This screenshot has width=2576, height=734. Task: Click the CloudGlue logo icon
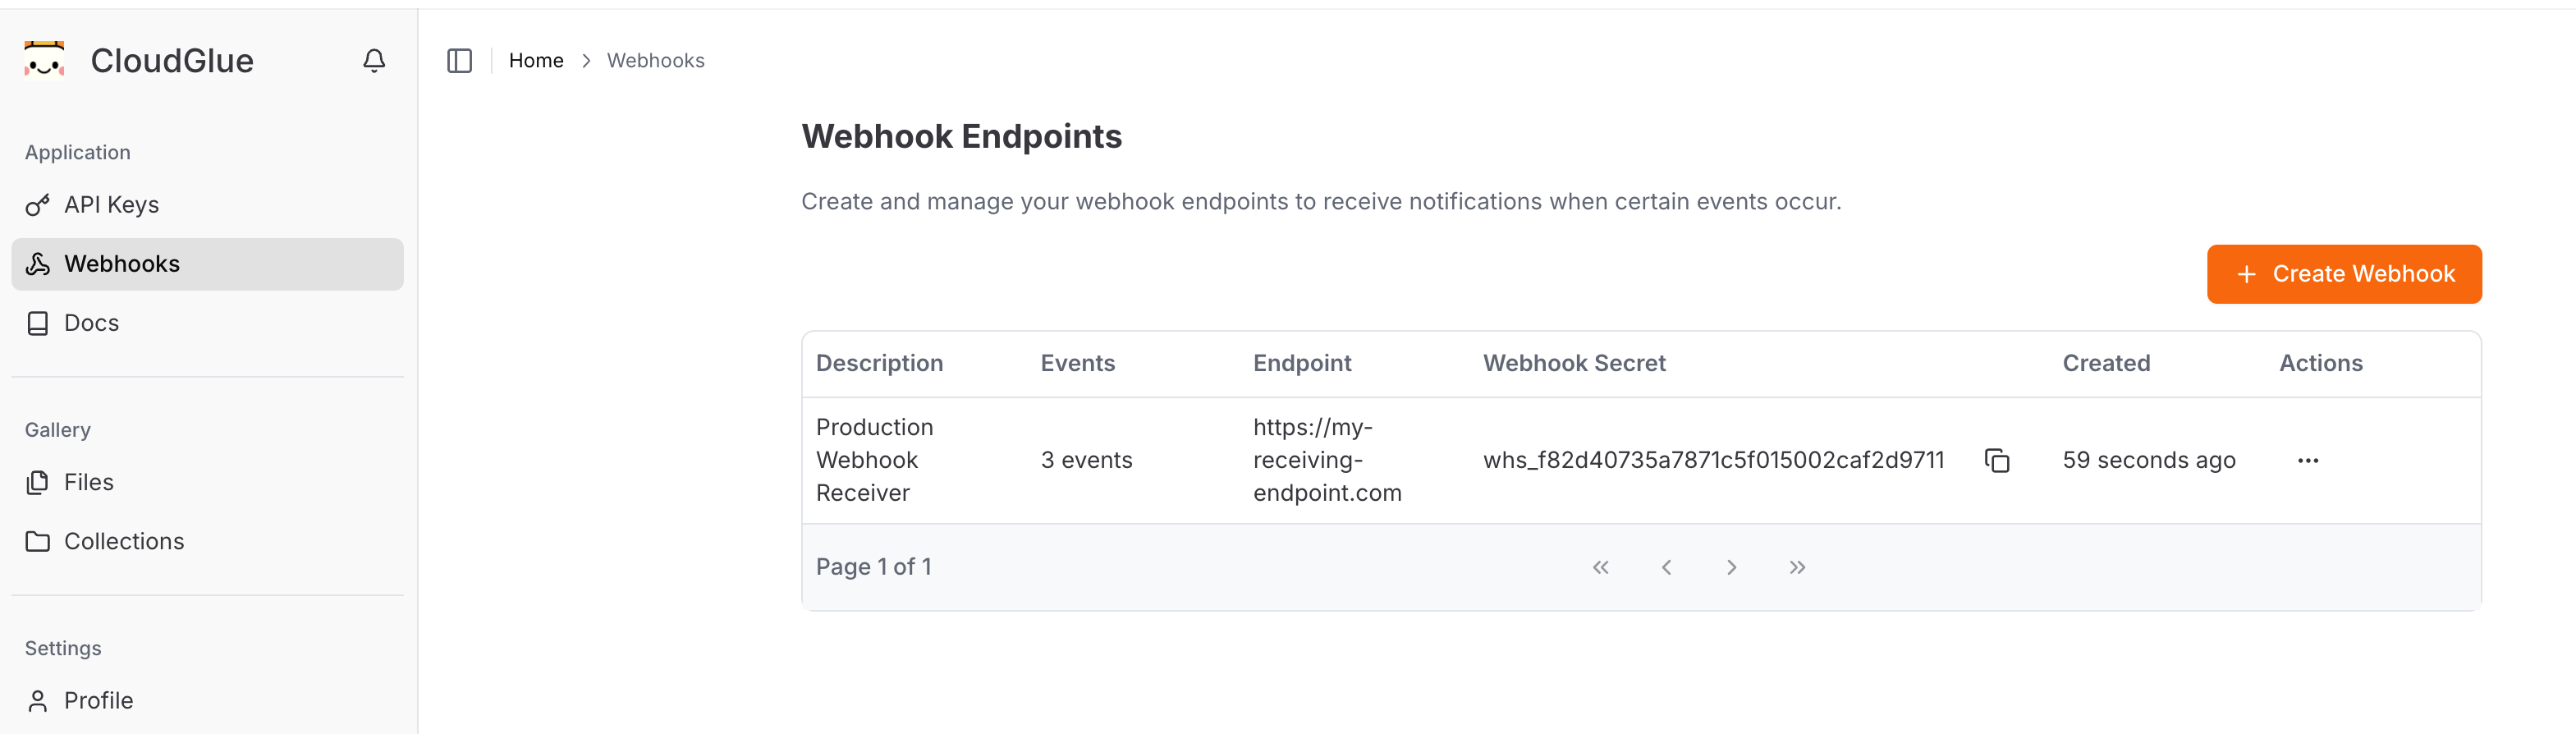coord(44,60)
